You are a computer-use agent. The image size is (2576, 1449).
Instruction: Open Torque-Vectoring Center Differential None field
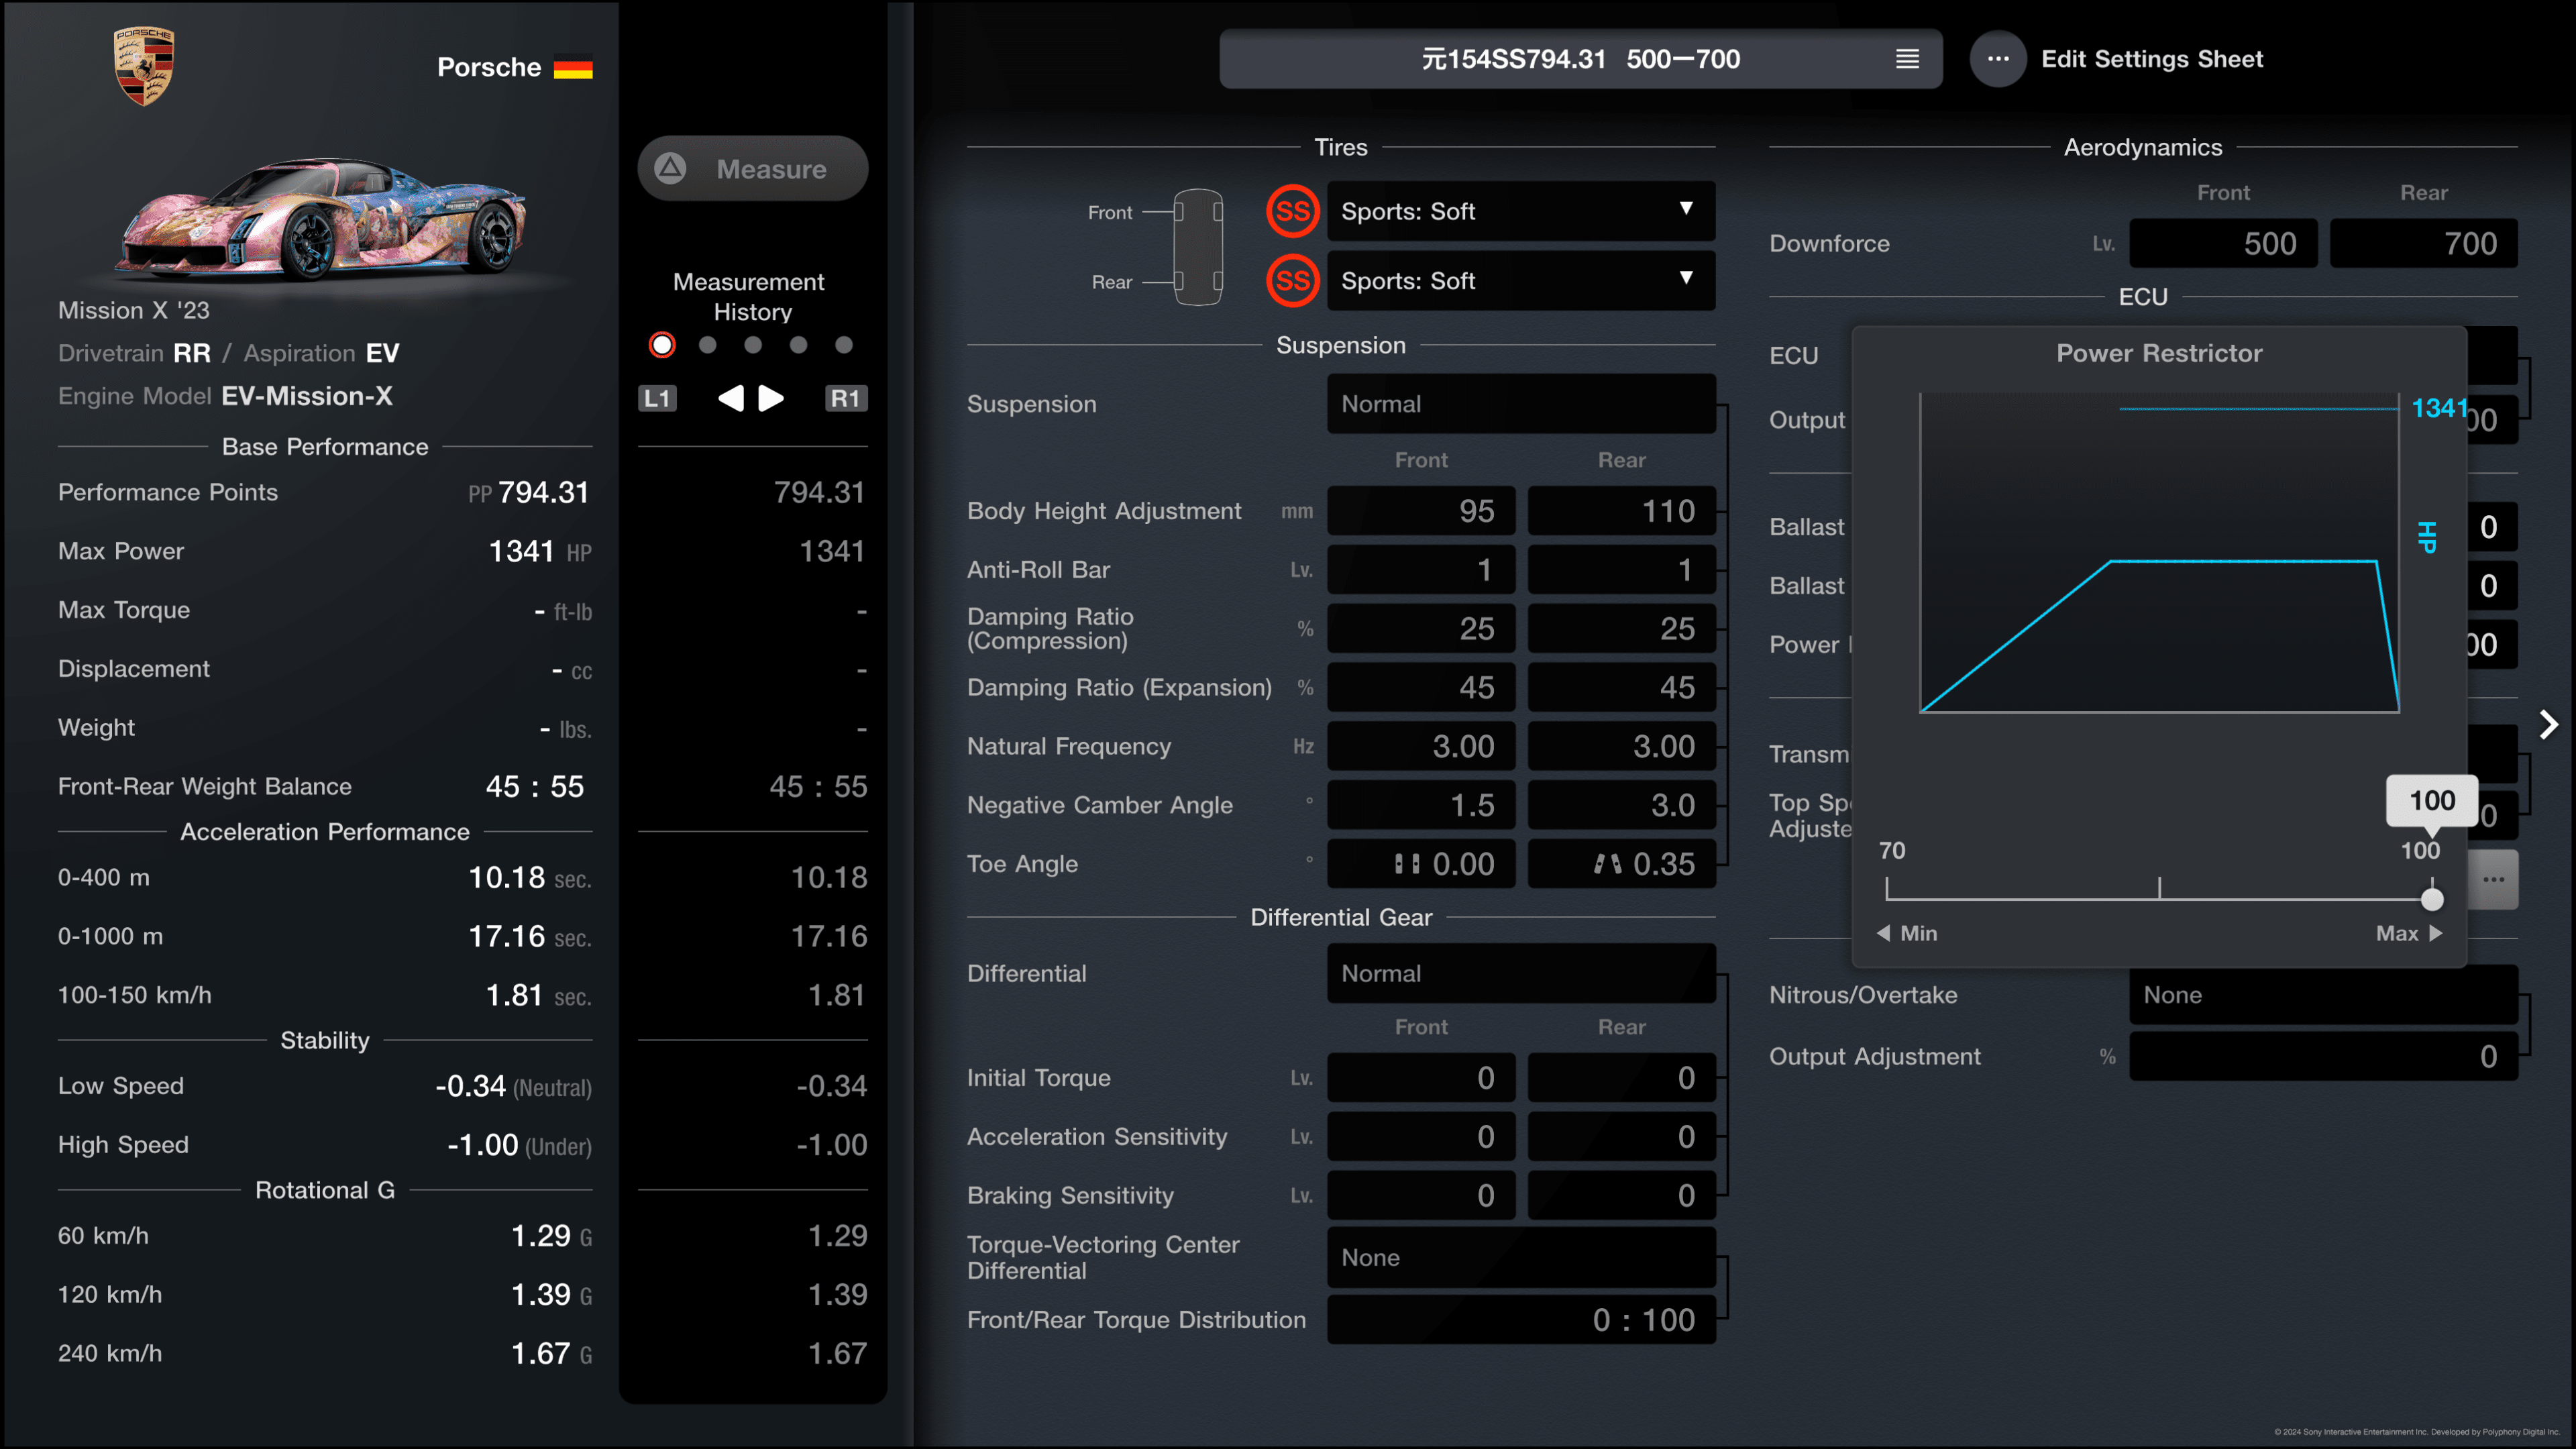(x=1521, y=1258)
